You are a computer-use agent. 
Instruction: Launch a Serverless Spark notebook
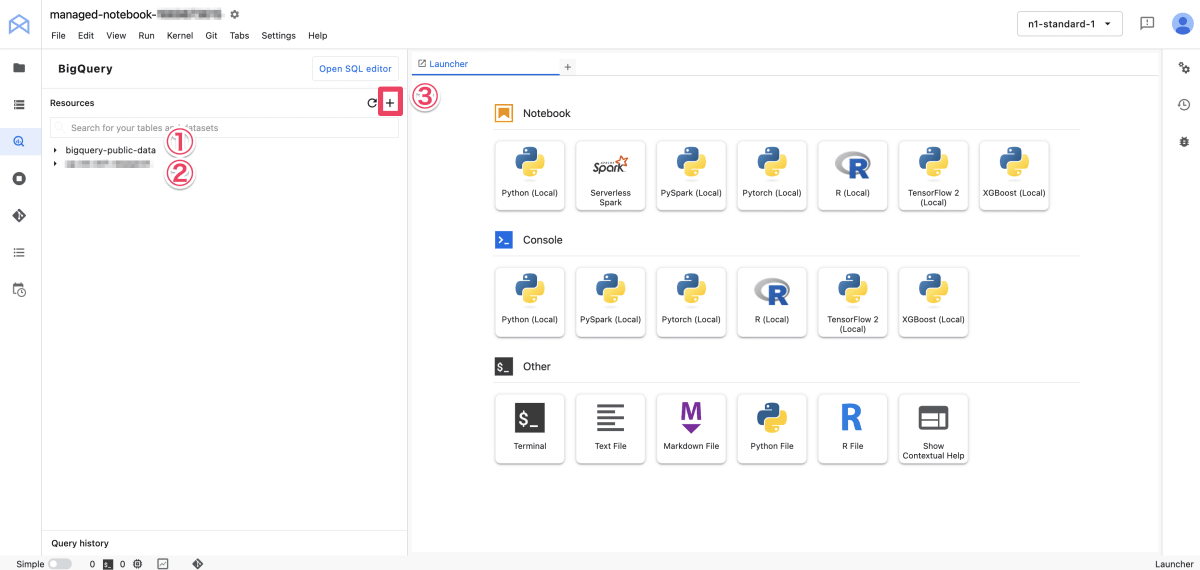[610, 175]
